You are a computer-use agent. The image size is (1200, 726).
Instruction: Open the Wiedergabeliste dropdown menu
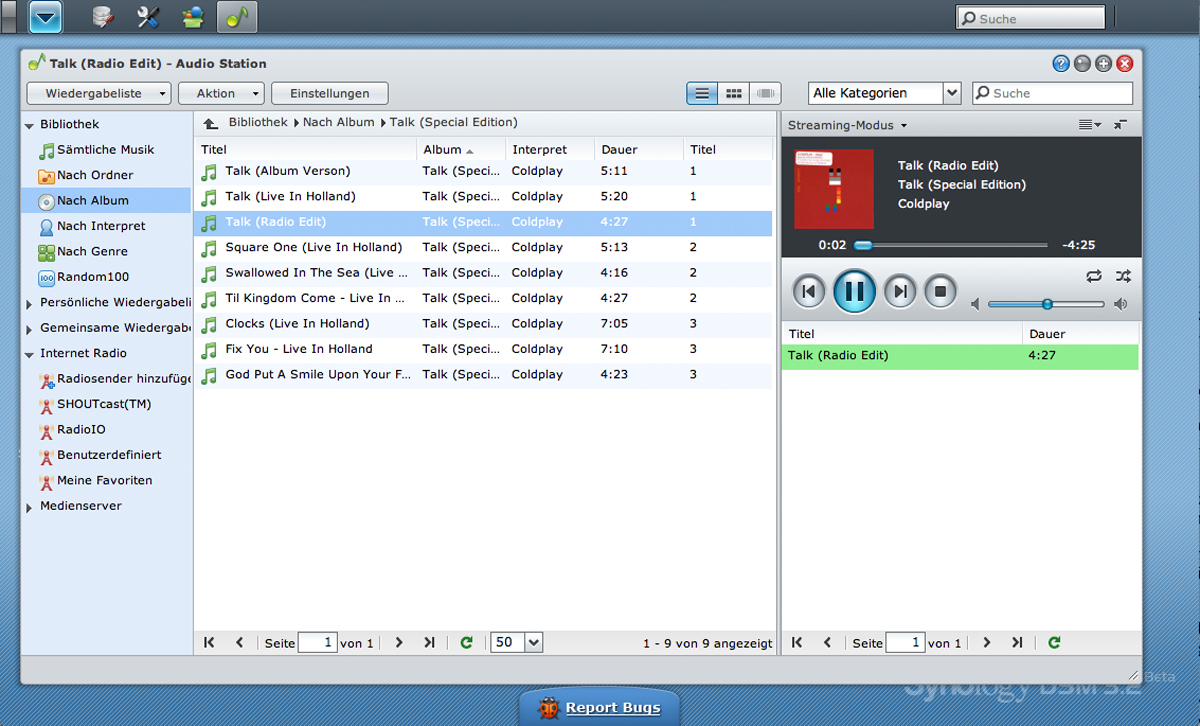point(99,93)
